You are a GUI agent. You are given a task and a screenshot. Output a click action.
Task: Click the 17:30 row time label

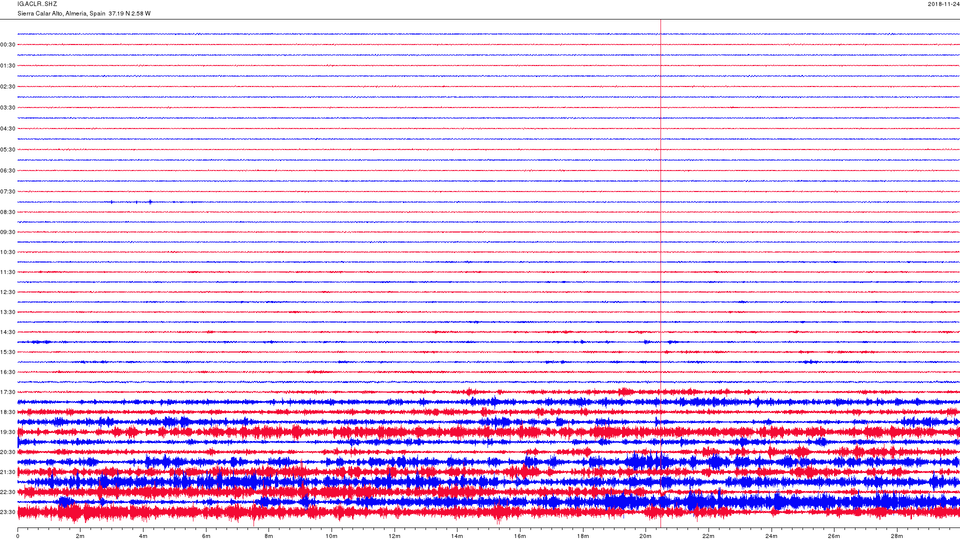coord(8,392)
